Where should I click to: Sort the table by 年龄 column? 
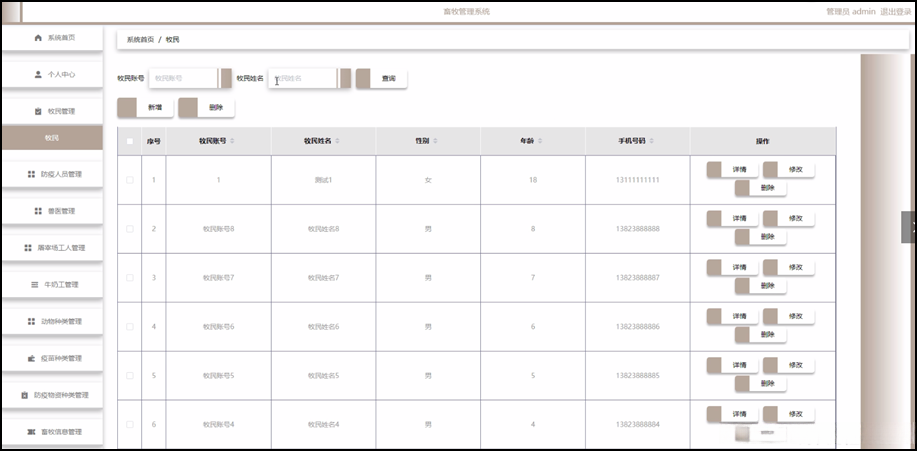click(540, 142)
